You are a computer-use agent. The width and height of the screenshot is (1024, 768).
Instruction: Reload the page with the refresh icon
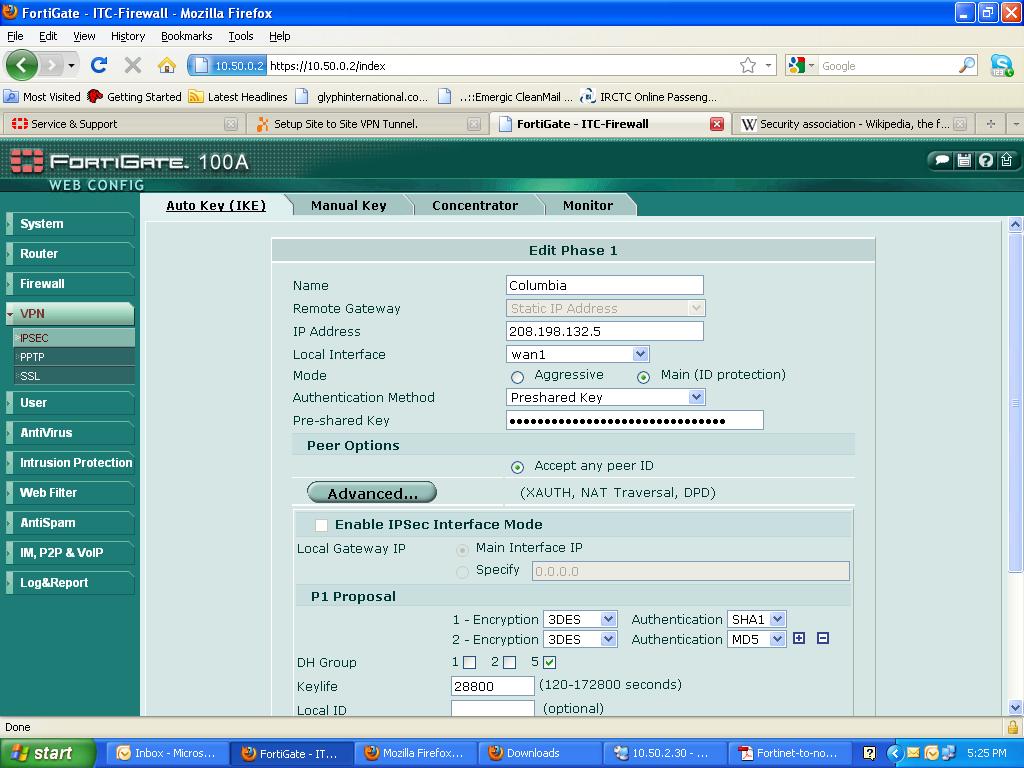(x=99, y=65)
